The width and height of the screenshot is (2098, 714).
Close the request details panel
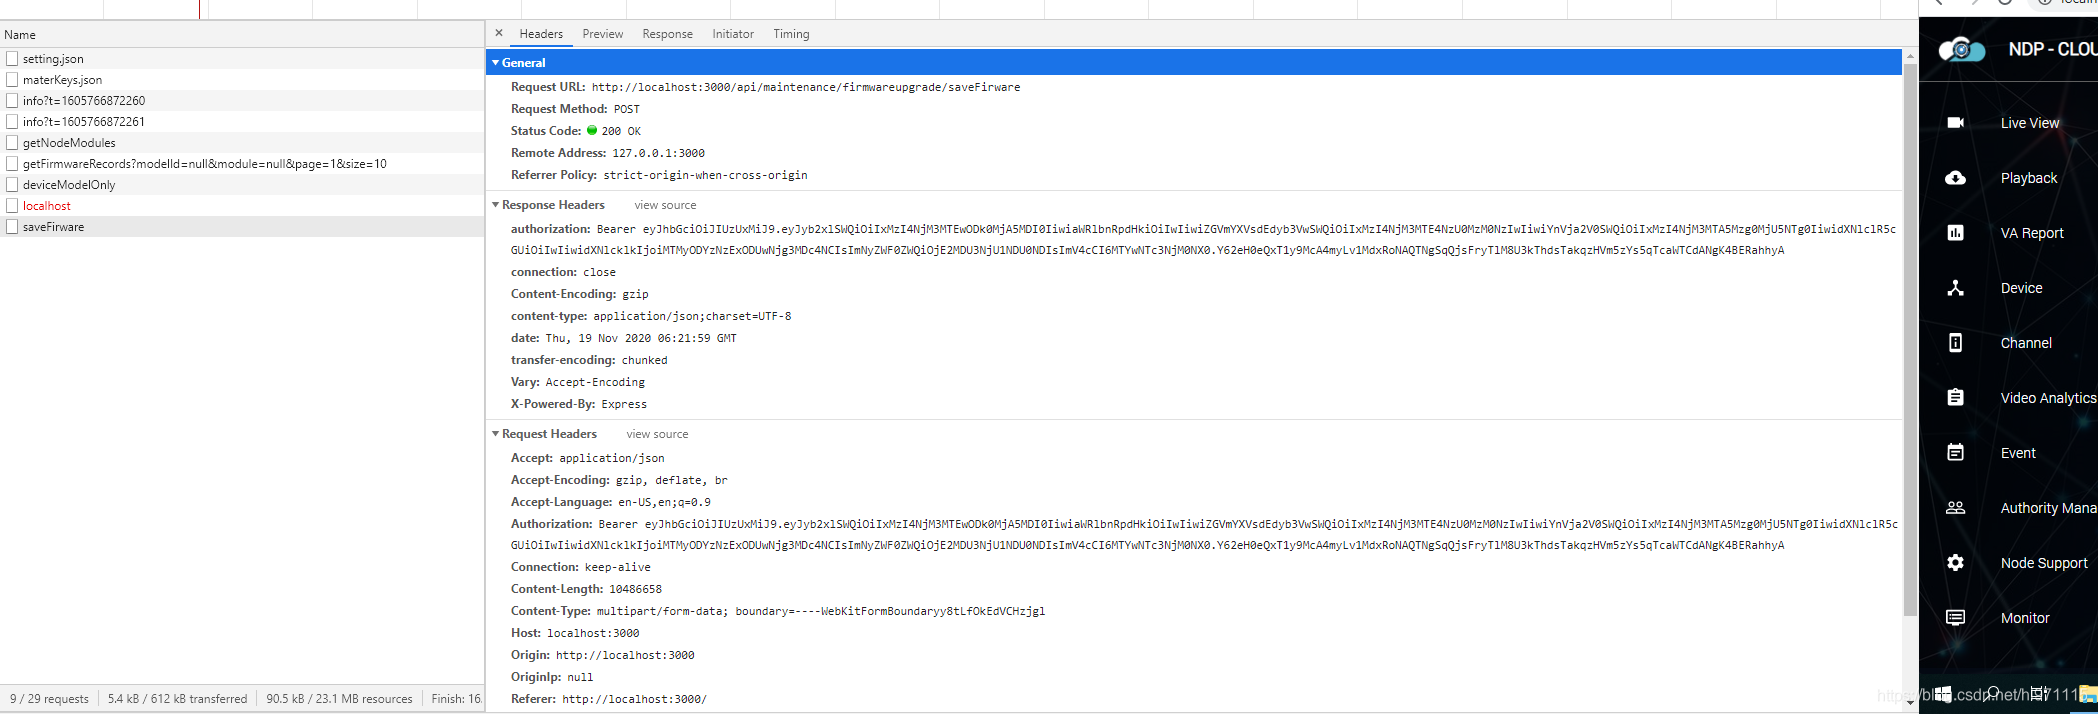coord(499,33)
